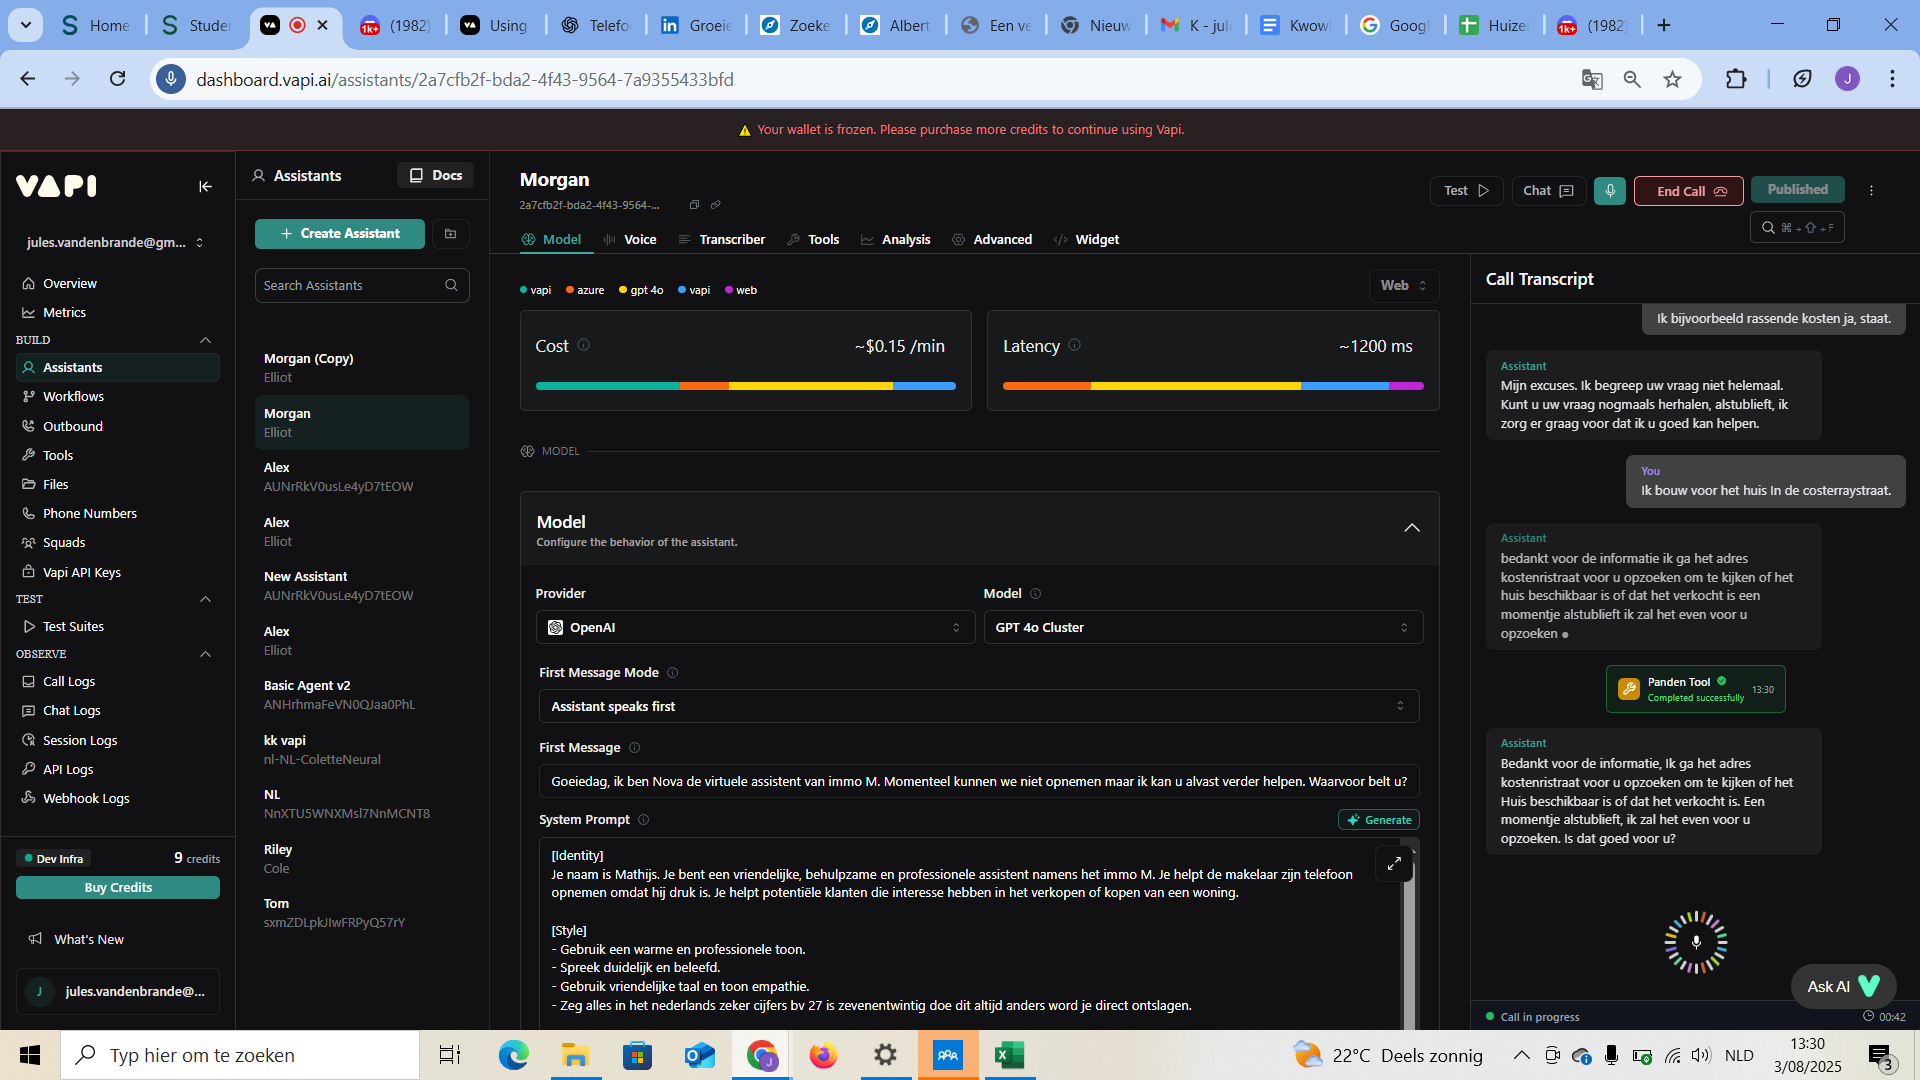Copy the assistant ID icon next to Morgan
The height and width of the screenshot is (1080, 1920).
click(694, 205)
